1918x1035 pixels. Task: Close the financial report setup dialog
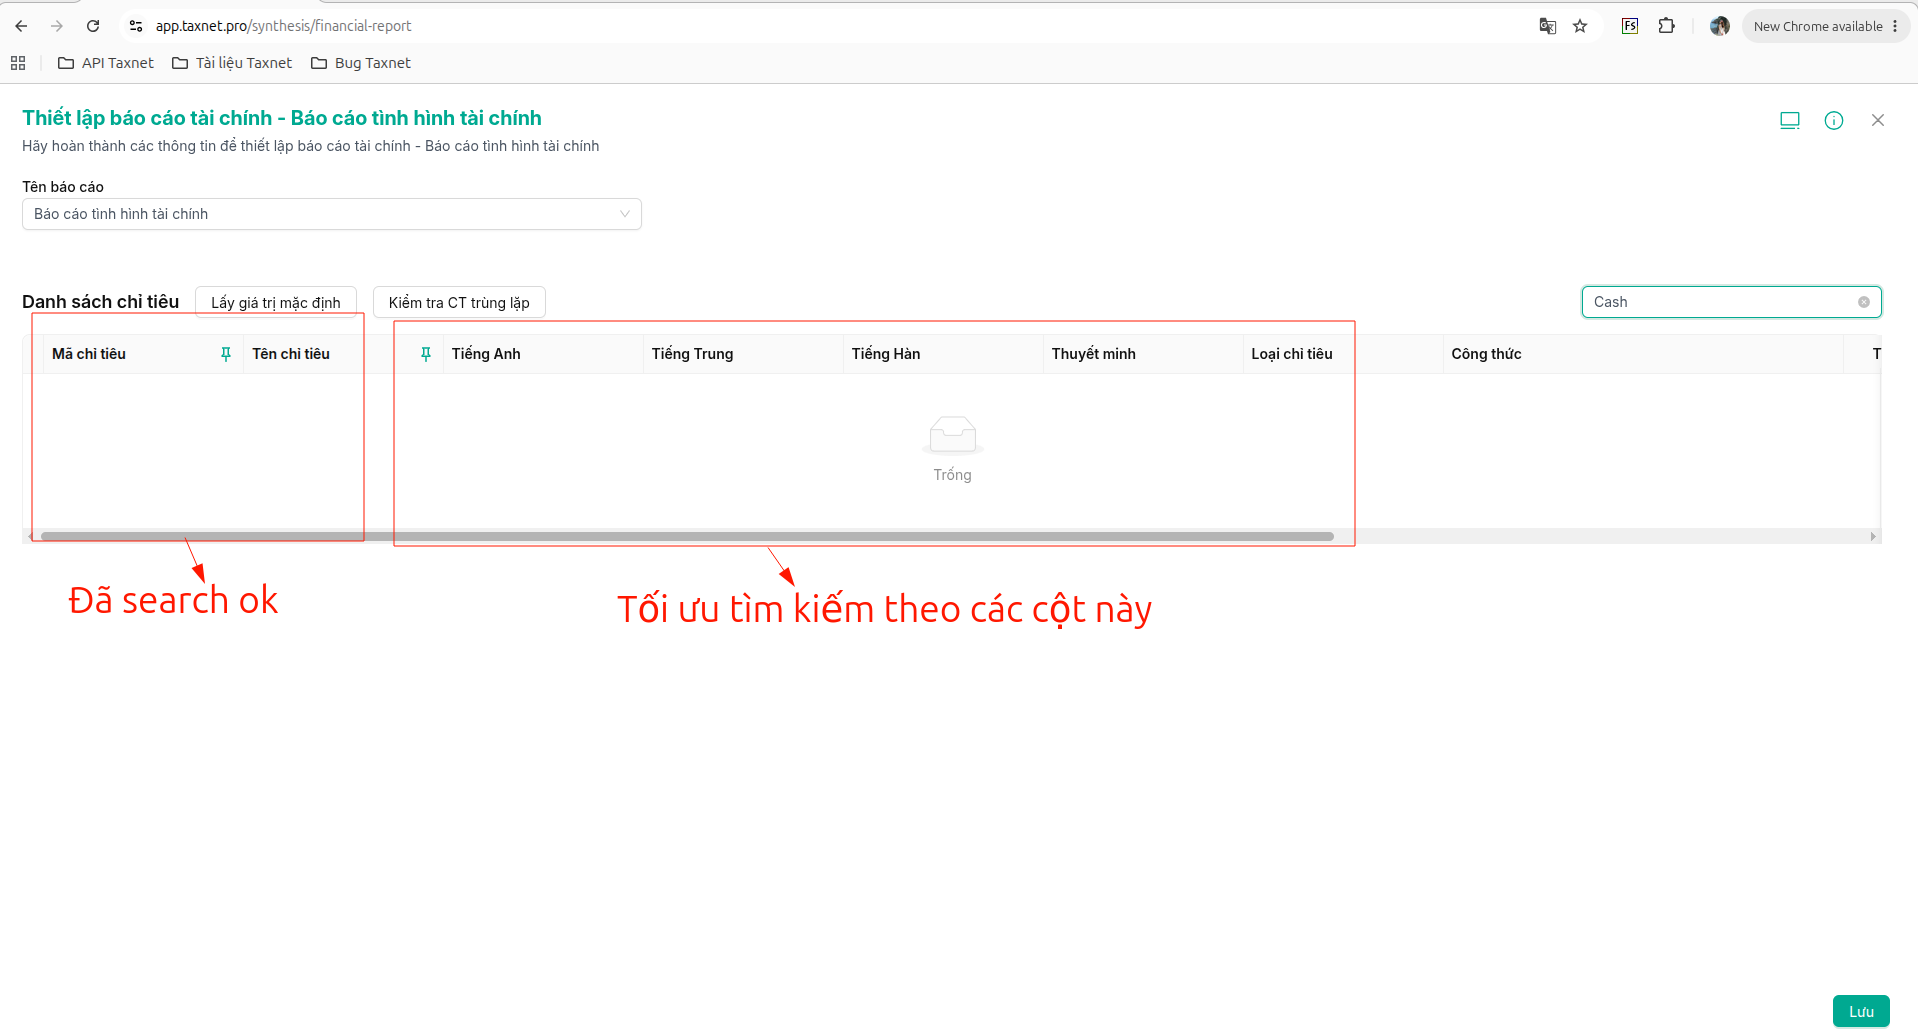(1878, 120)
